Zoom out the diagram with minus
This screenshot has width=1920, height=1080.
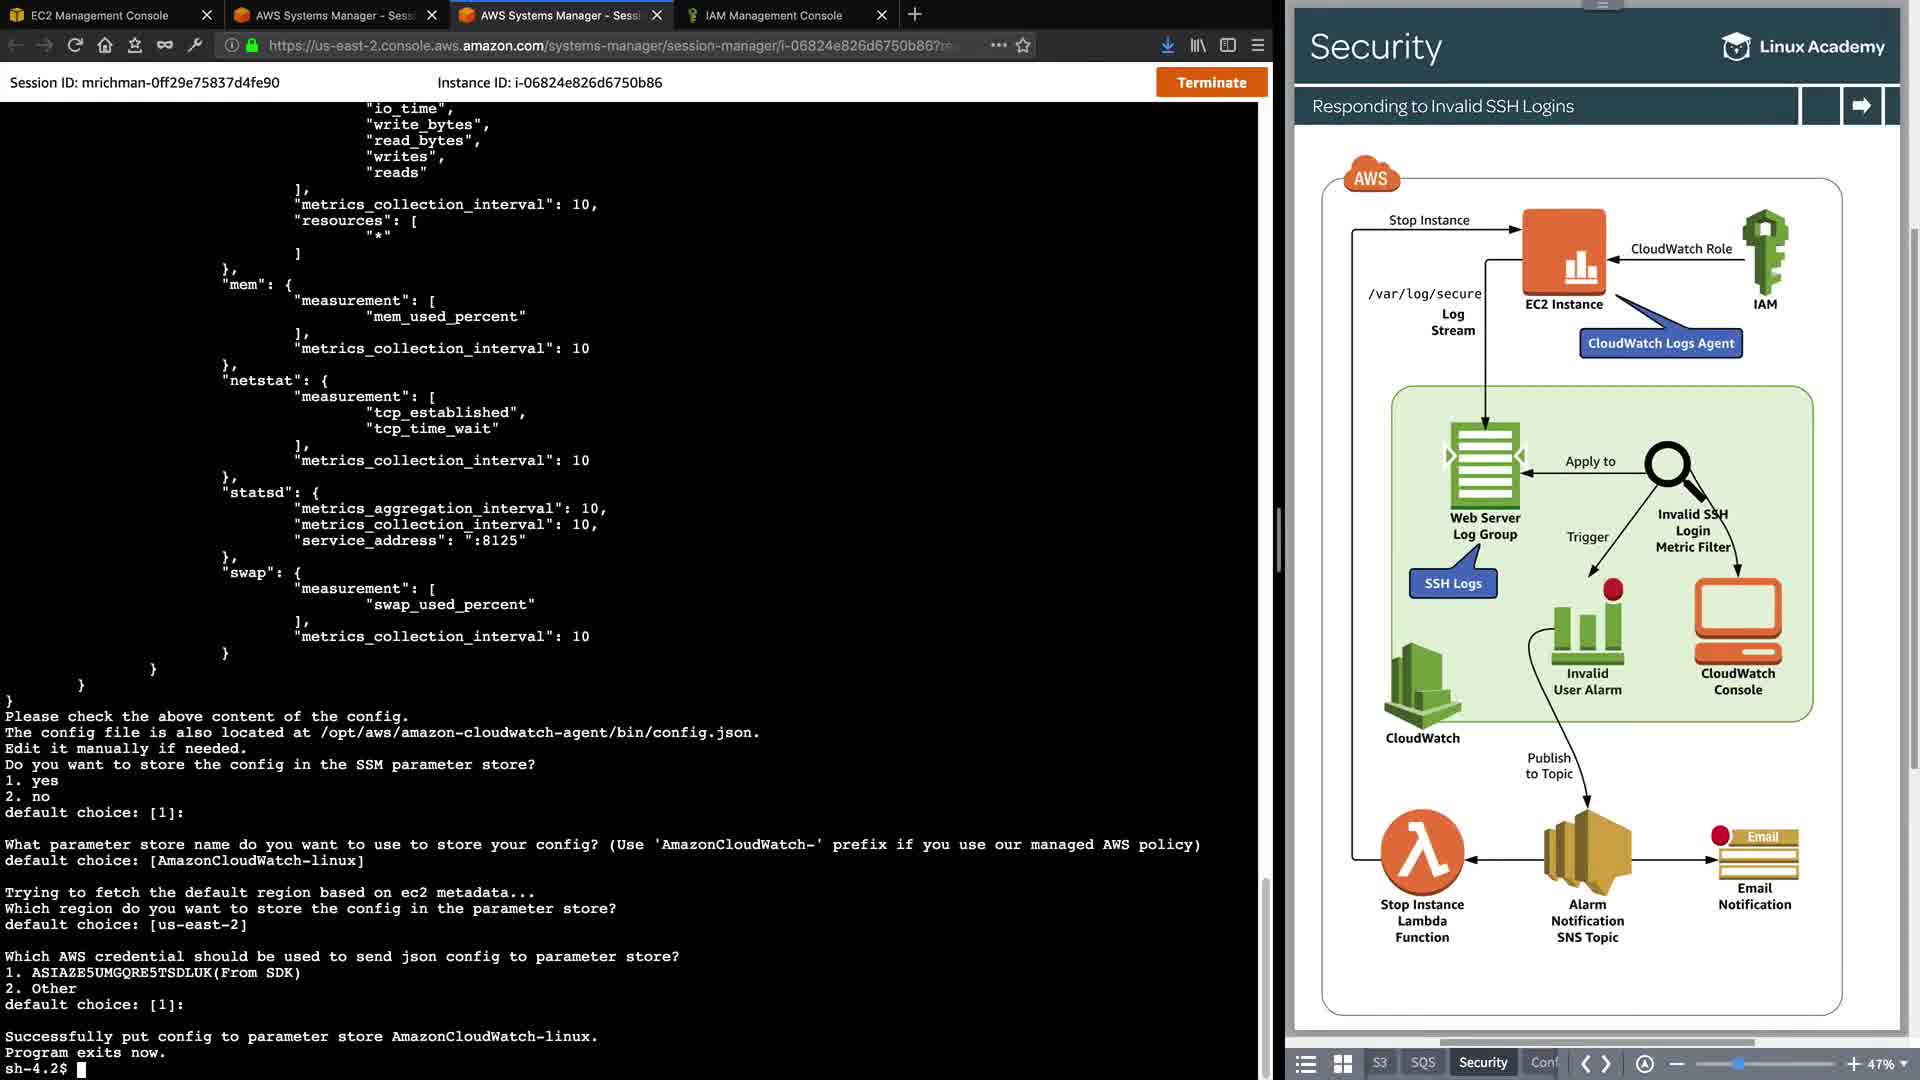coord(1677,1064)
